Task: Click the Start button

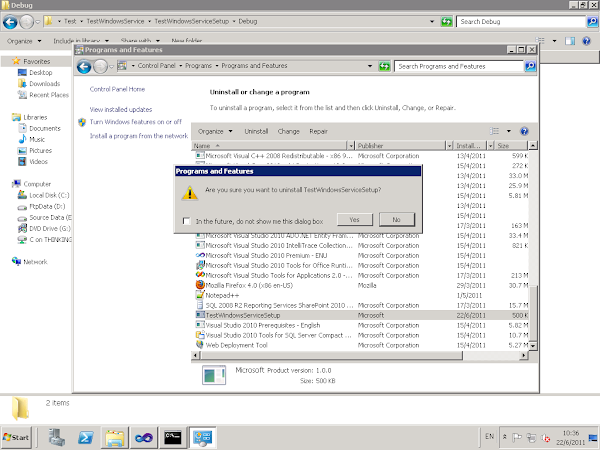Action: click(x=16, y=437)
